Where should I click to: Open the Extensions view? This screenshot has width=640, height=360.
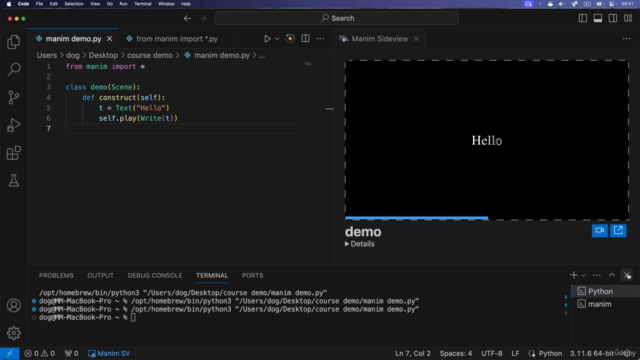(x=13, y=153)
